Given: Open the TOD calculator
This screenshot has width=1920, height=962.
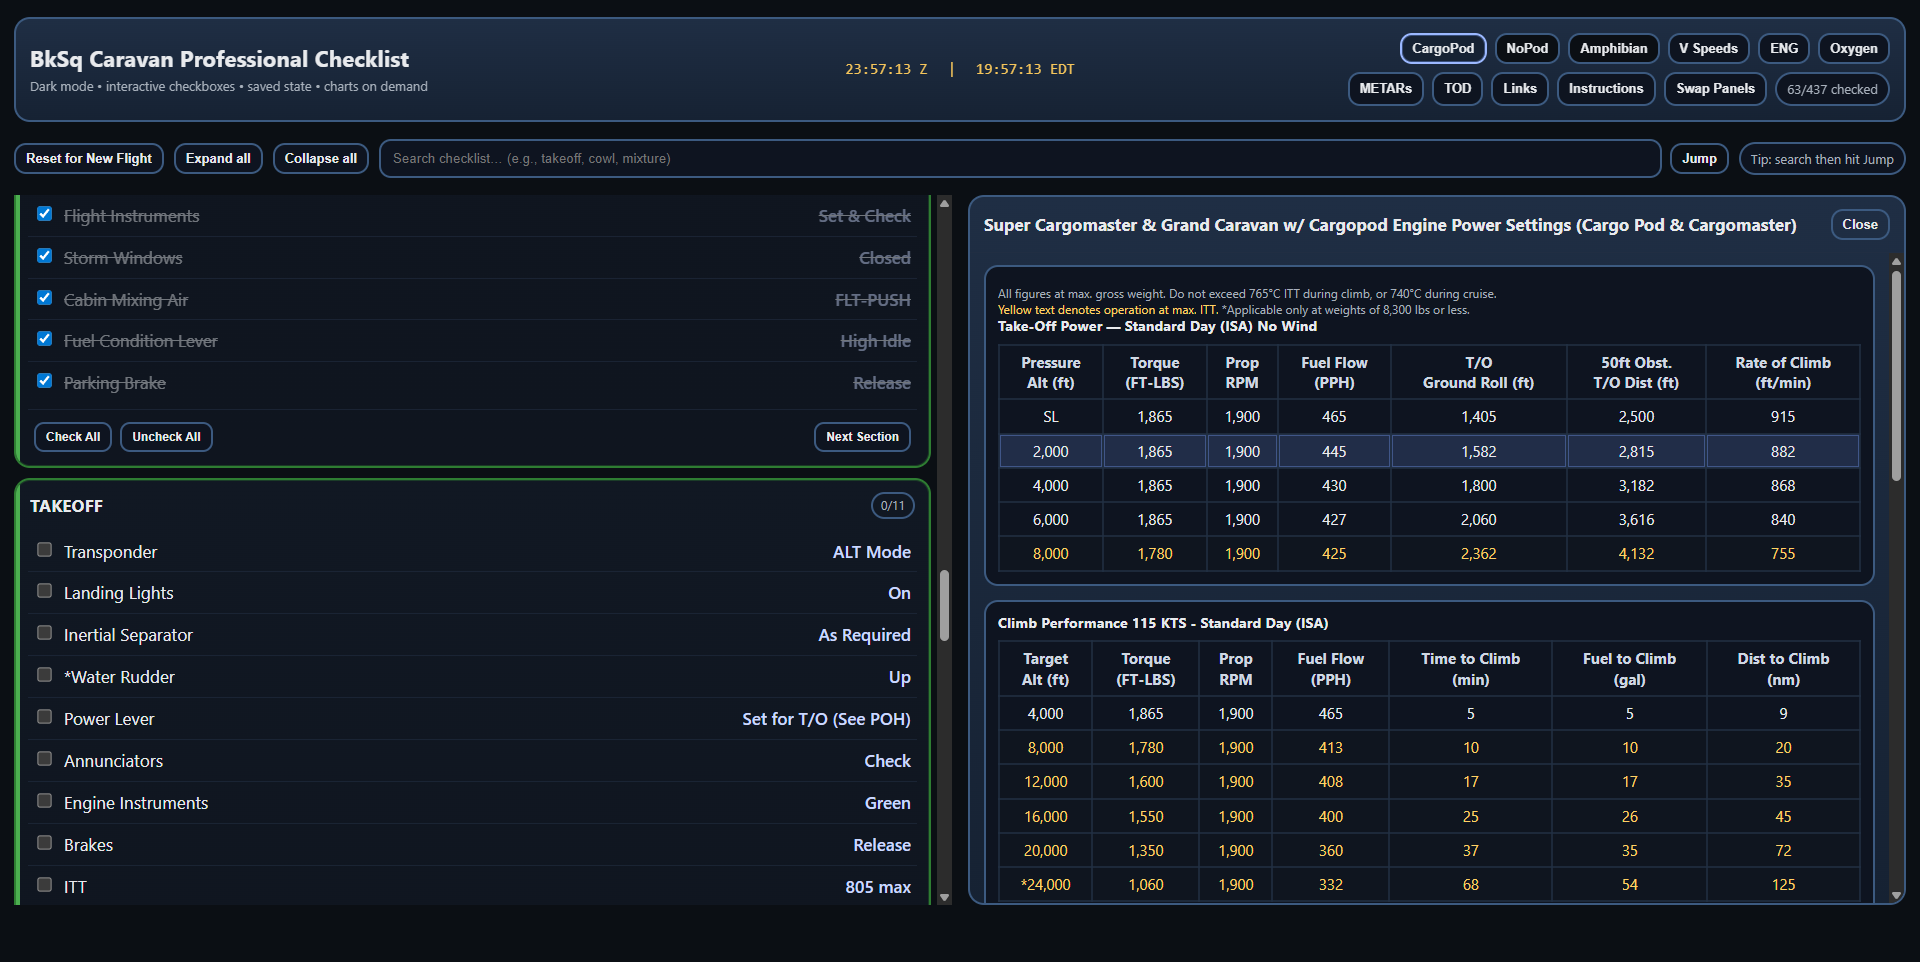Looking at the screenshot, I should pyautogui.click(x=1457, y=89).
